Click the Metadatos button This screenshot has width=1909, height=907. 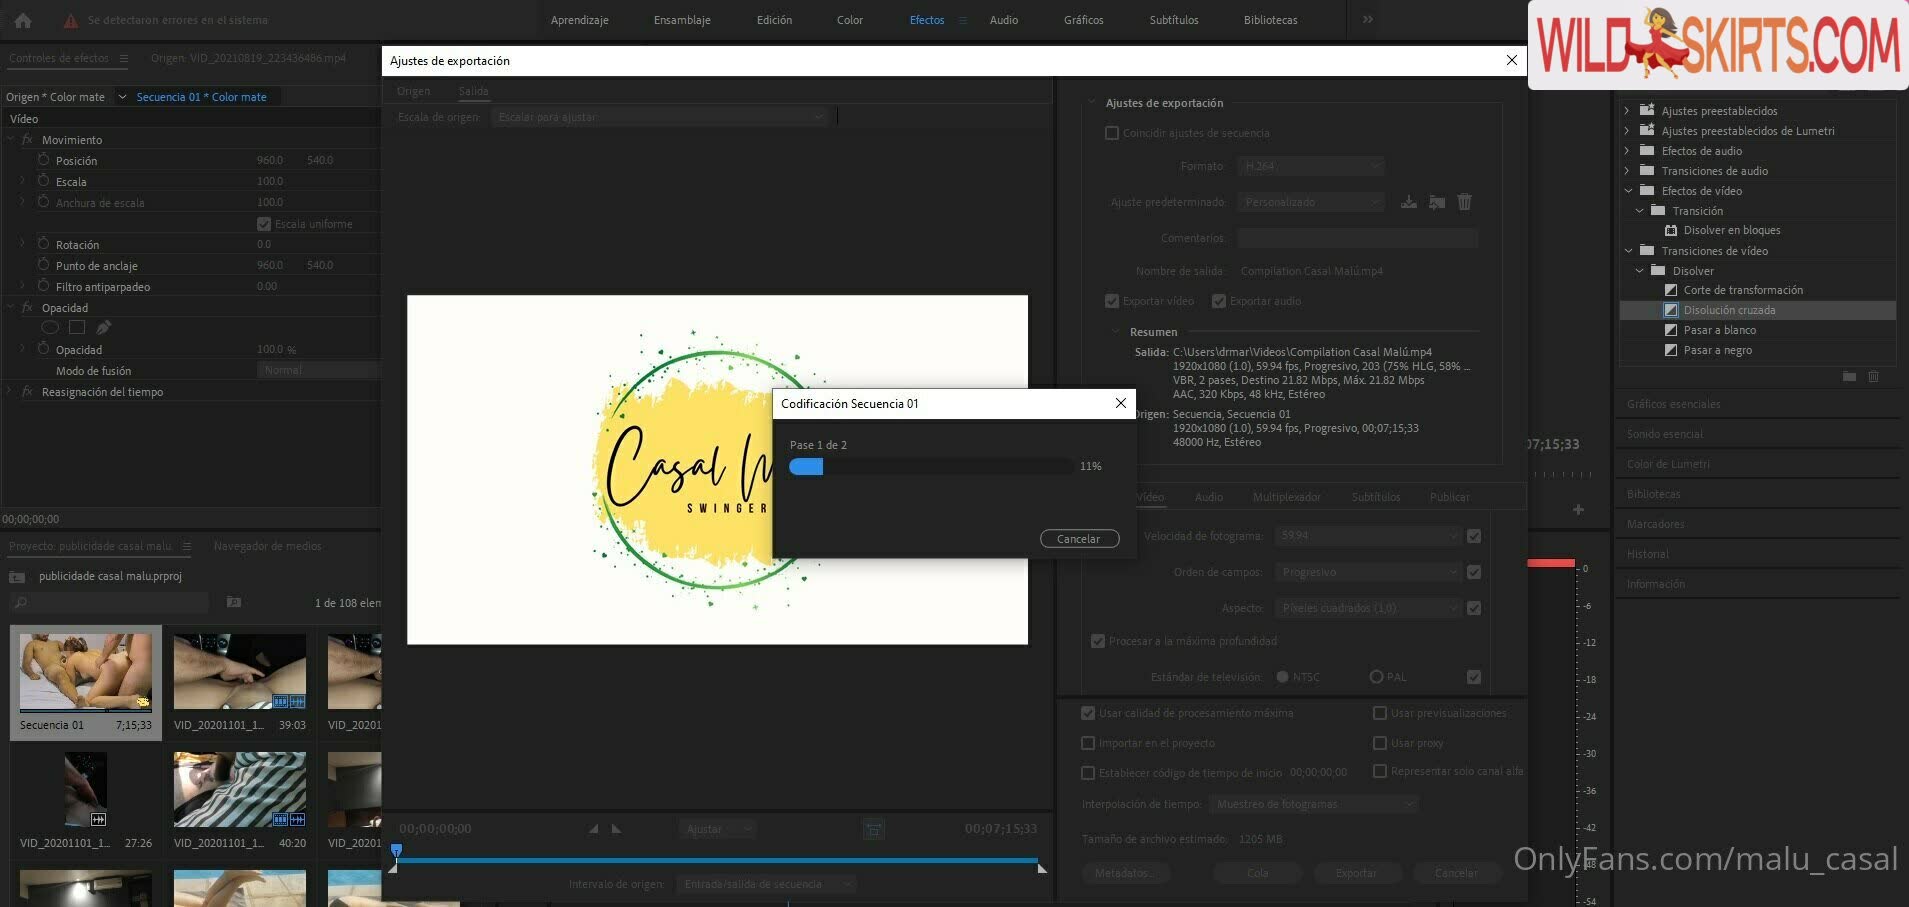click(1123, 873)
